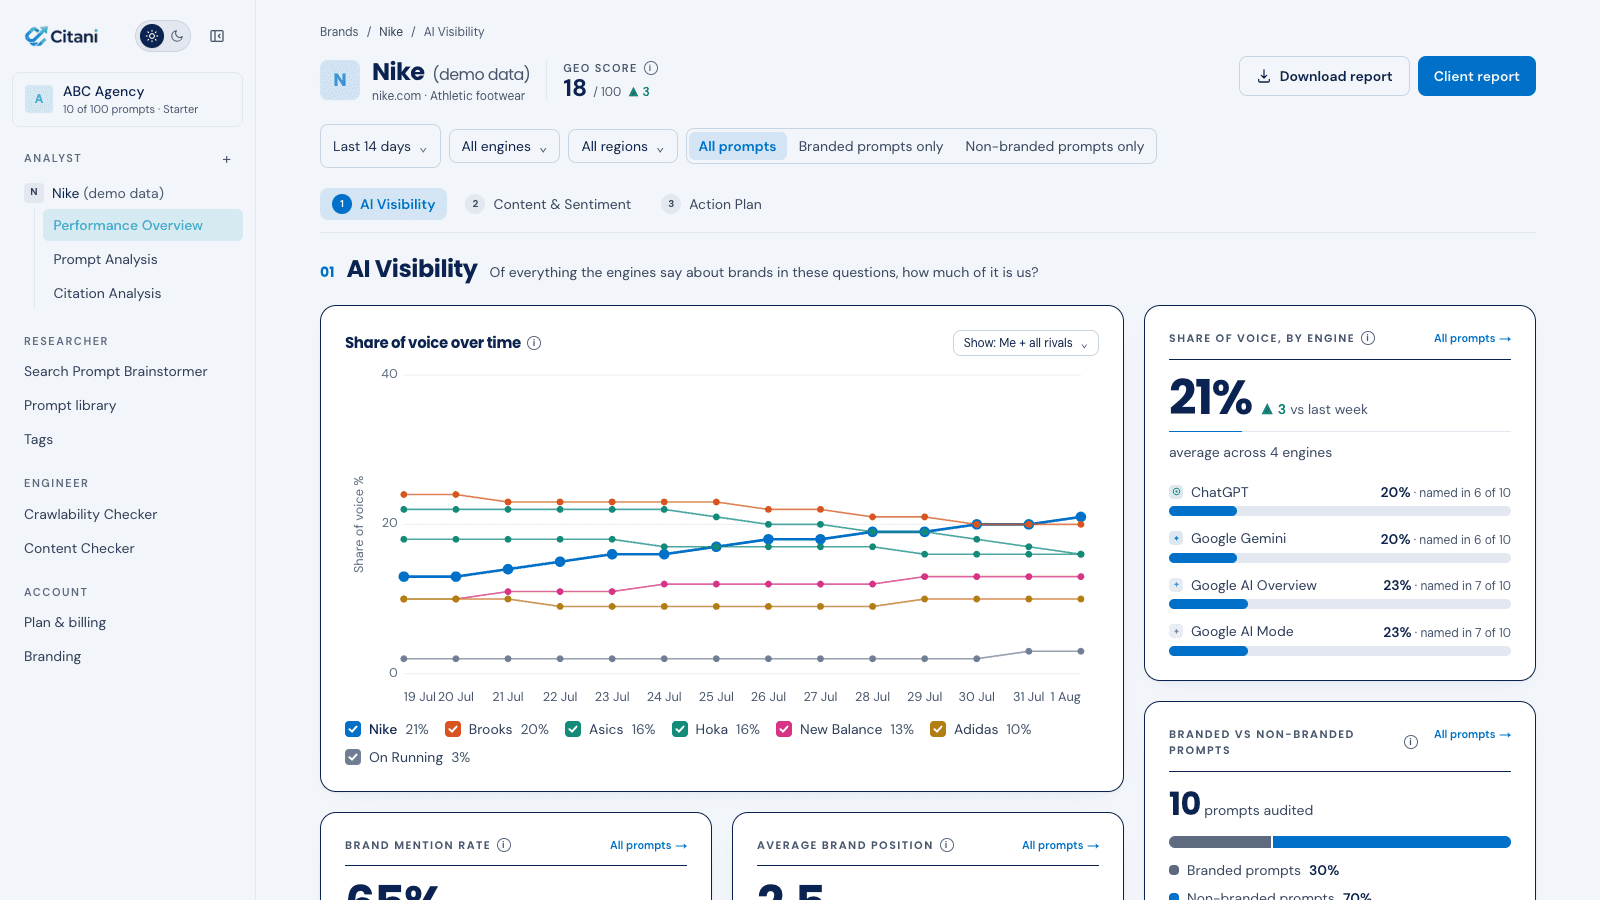This screenshot has width=1600, height=900.
Task: Click the ChatGPT share progress bar
Action: click(x=1340, y=511)
